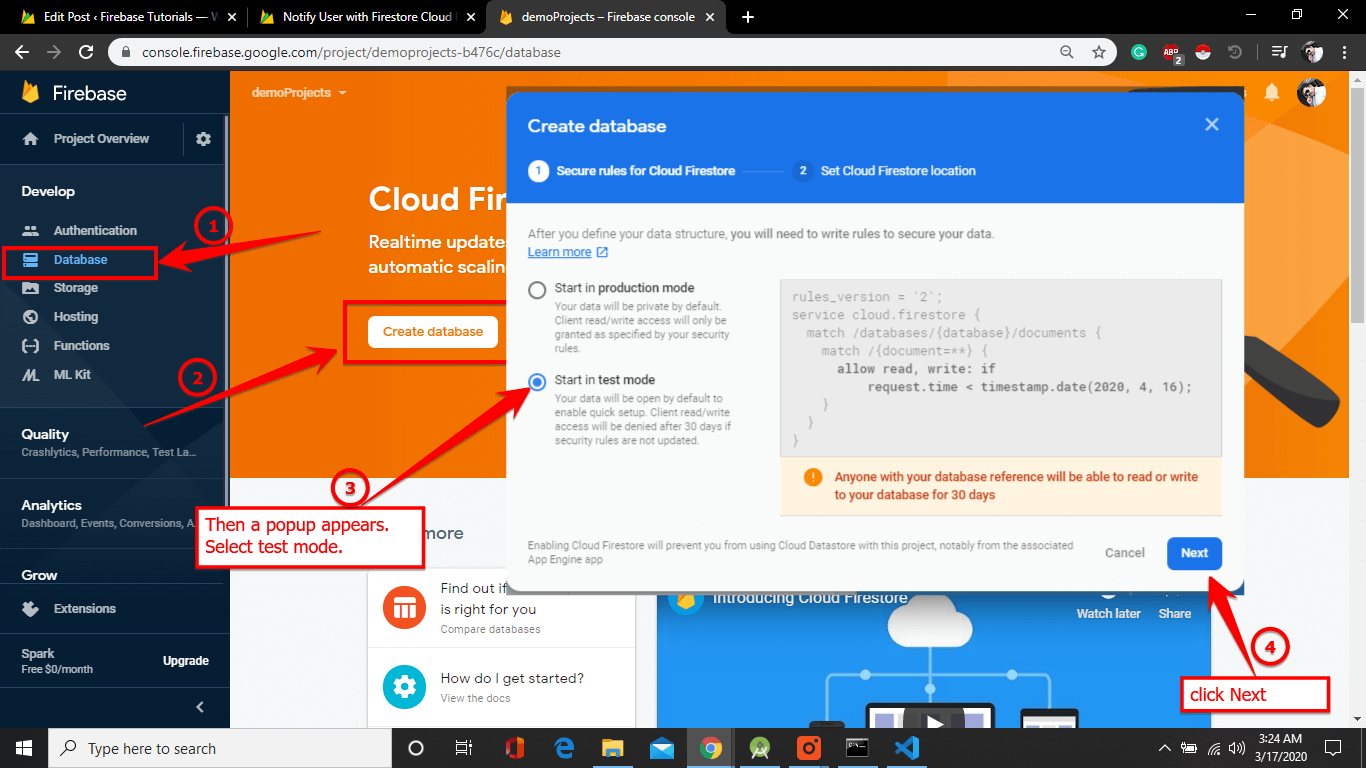The width and height of the screenshot is (1366, 768).
Task: Open the How do I get started card
Action: click(501, 687)
